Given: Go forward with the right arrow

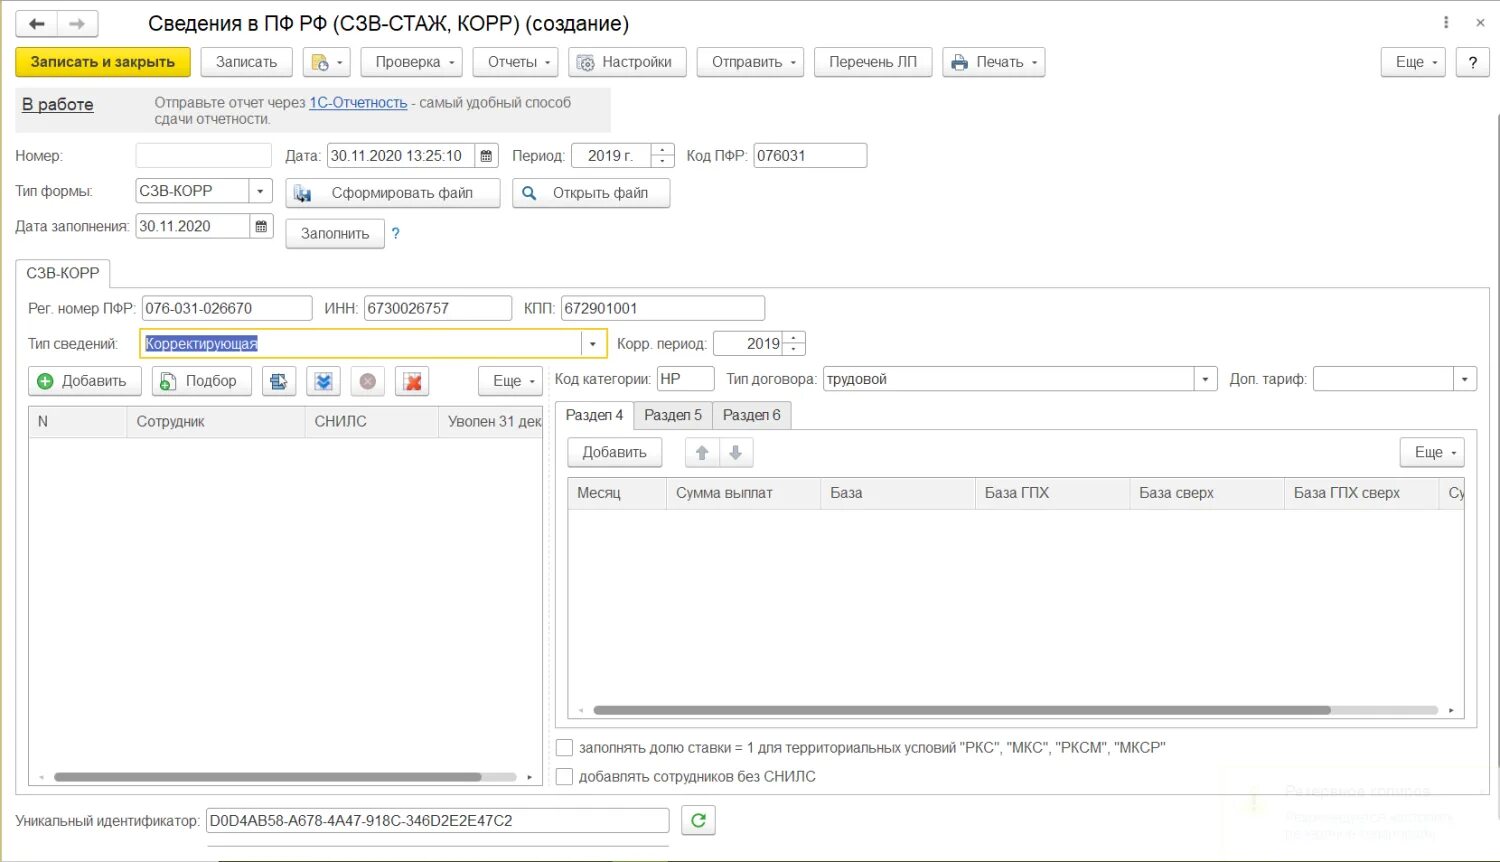Looking at the screenshot, I should click(x=78, y=23).
